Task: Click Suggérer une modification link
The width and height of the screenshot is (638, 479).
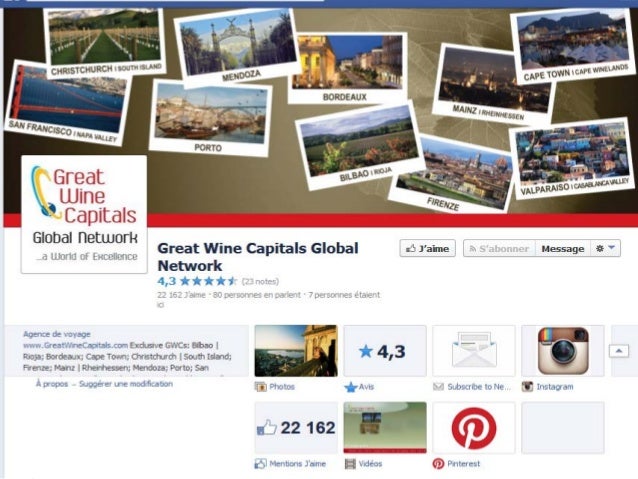Action: point(126,384)
